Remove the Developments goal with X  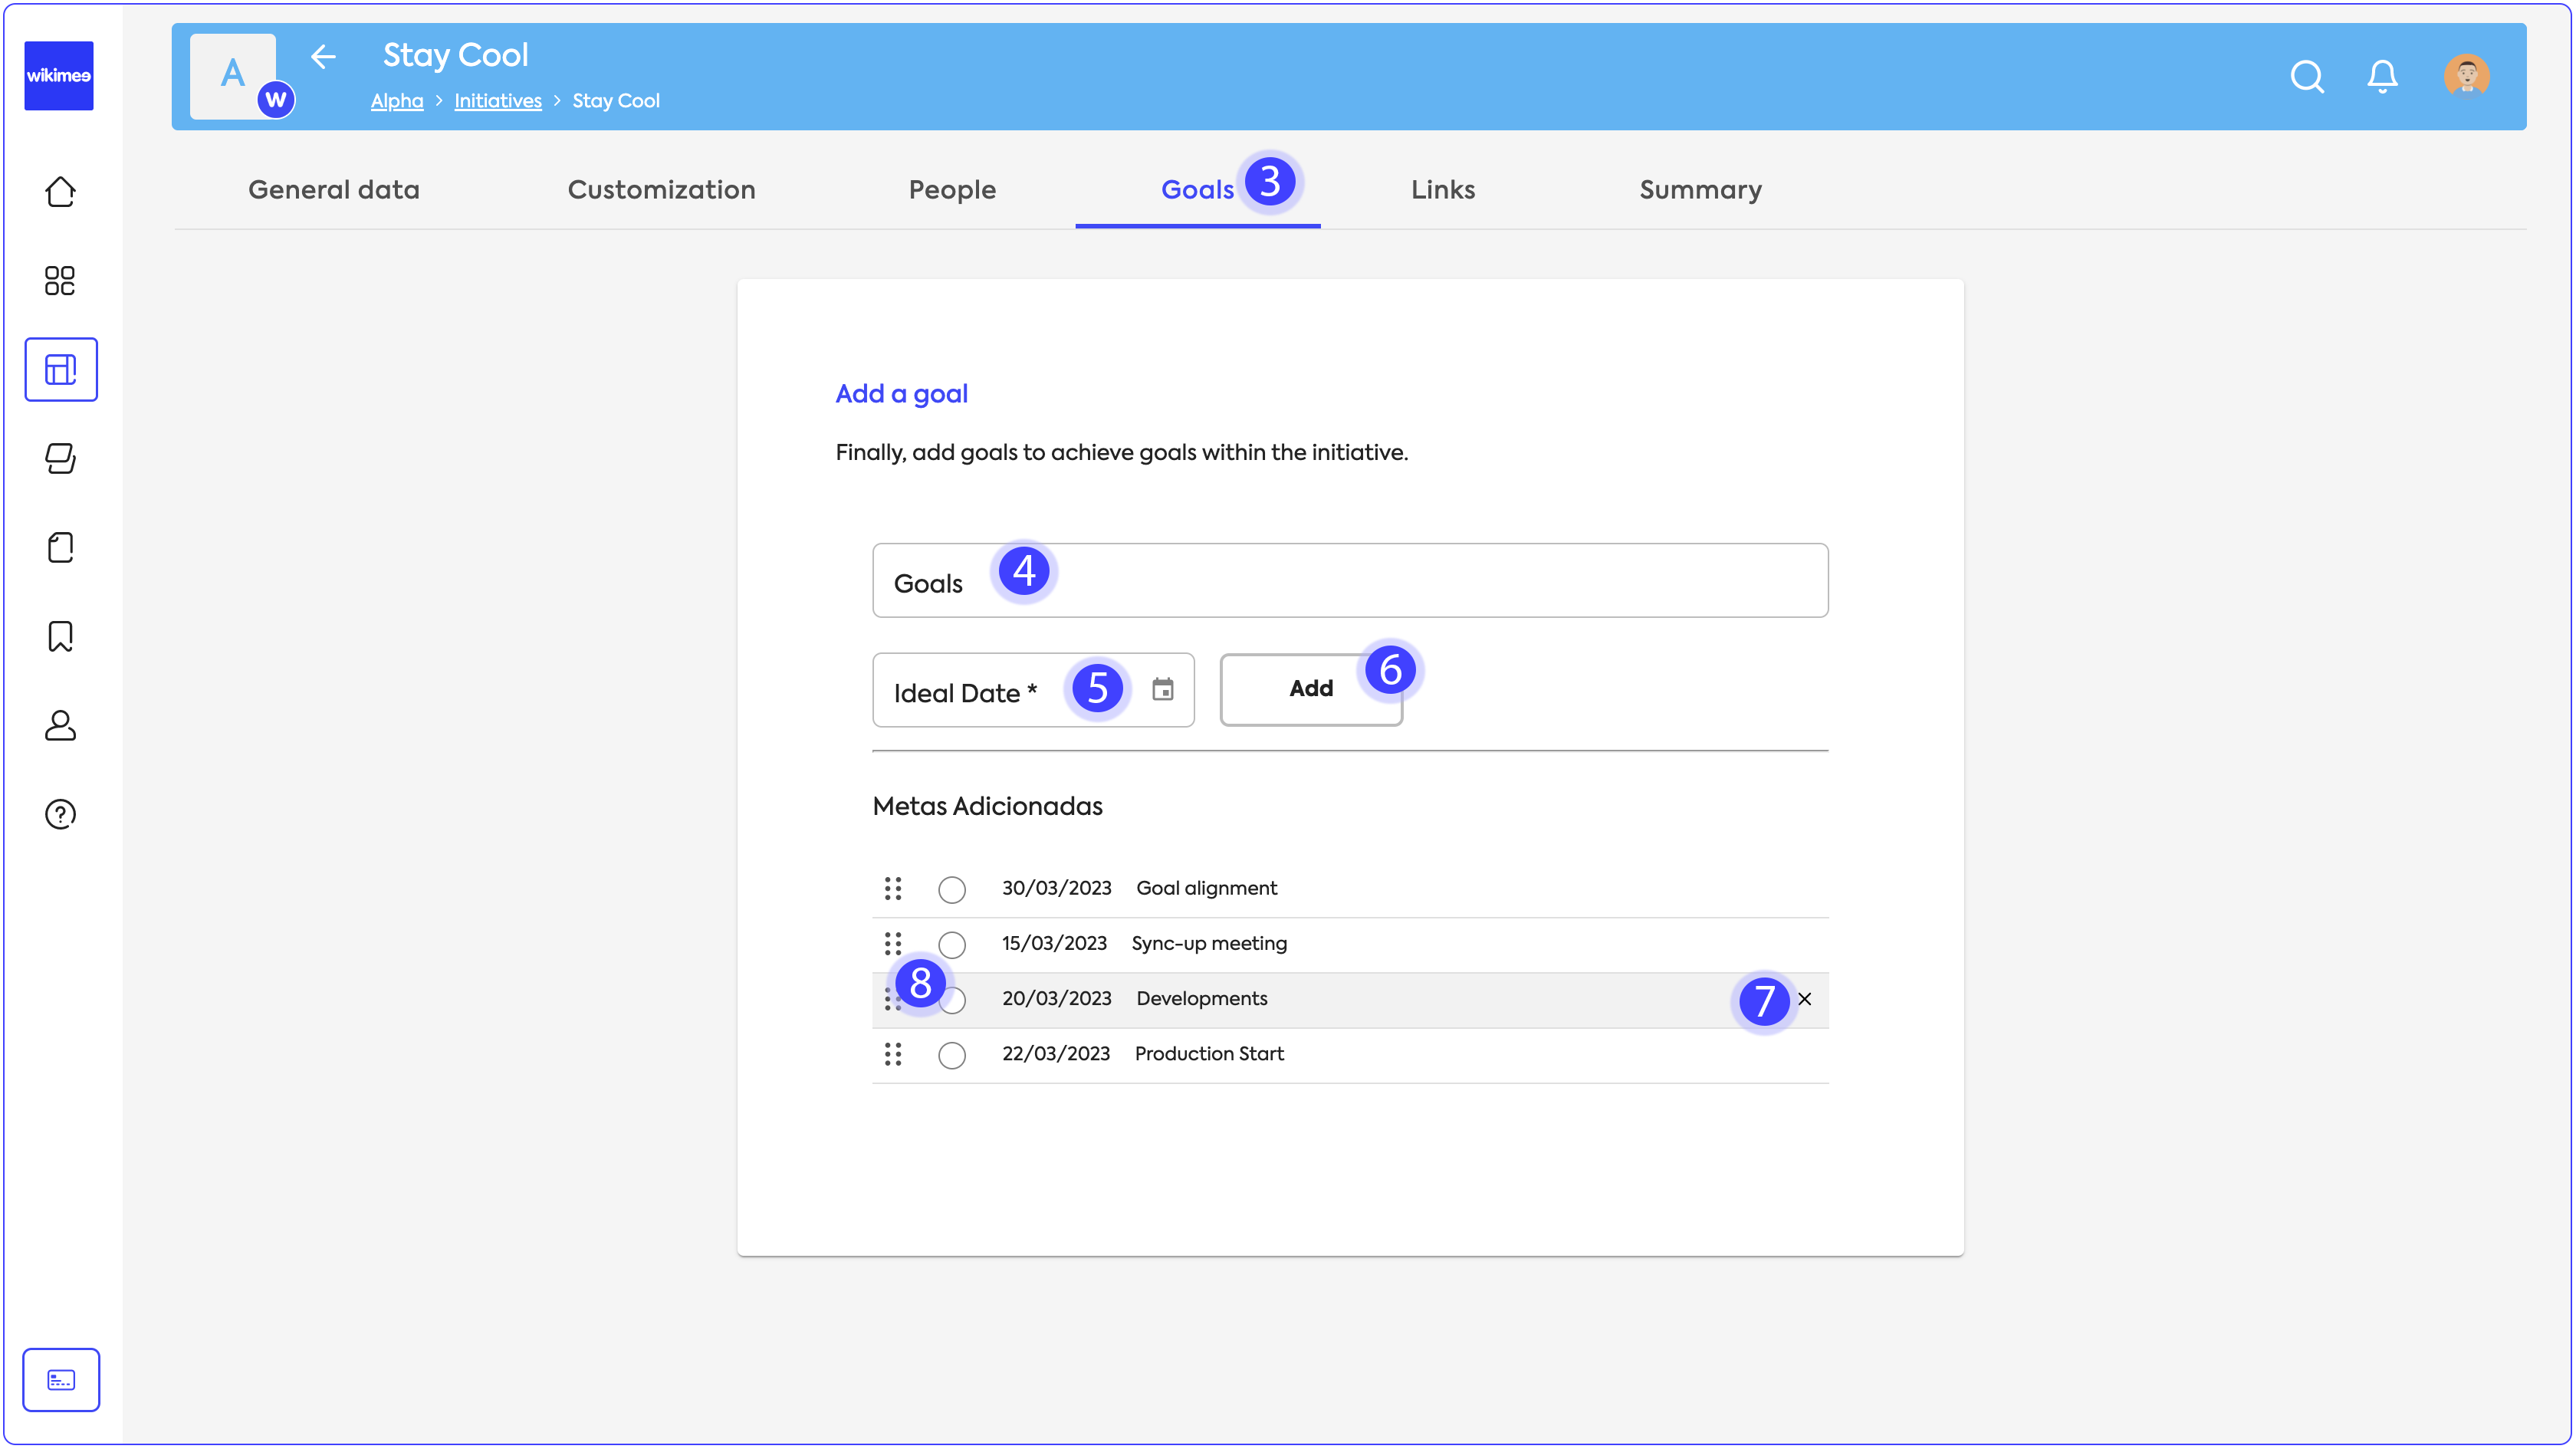pos(1804,998)
